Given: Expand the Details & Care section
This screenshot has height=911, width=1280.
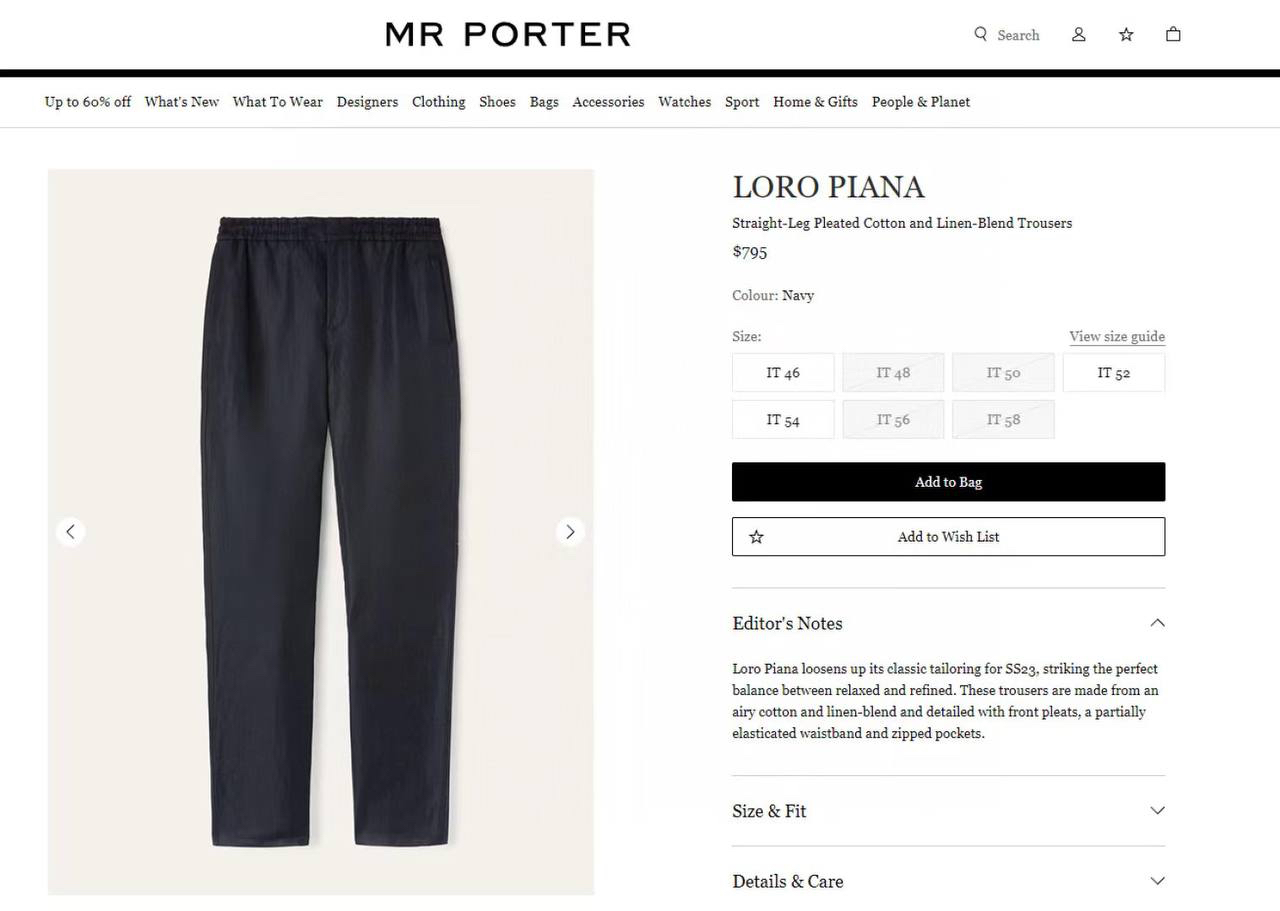Looking at the screenshot, I should (948, 881).
